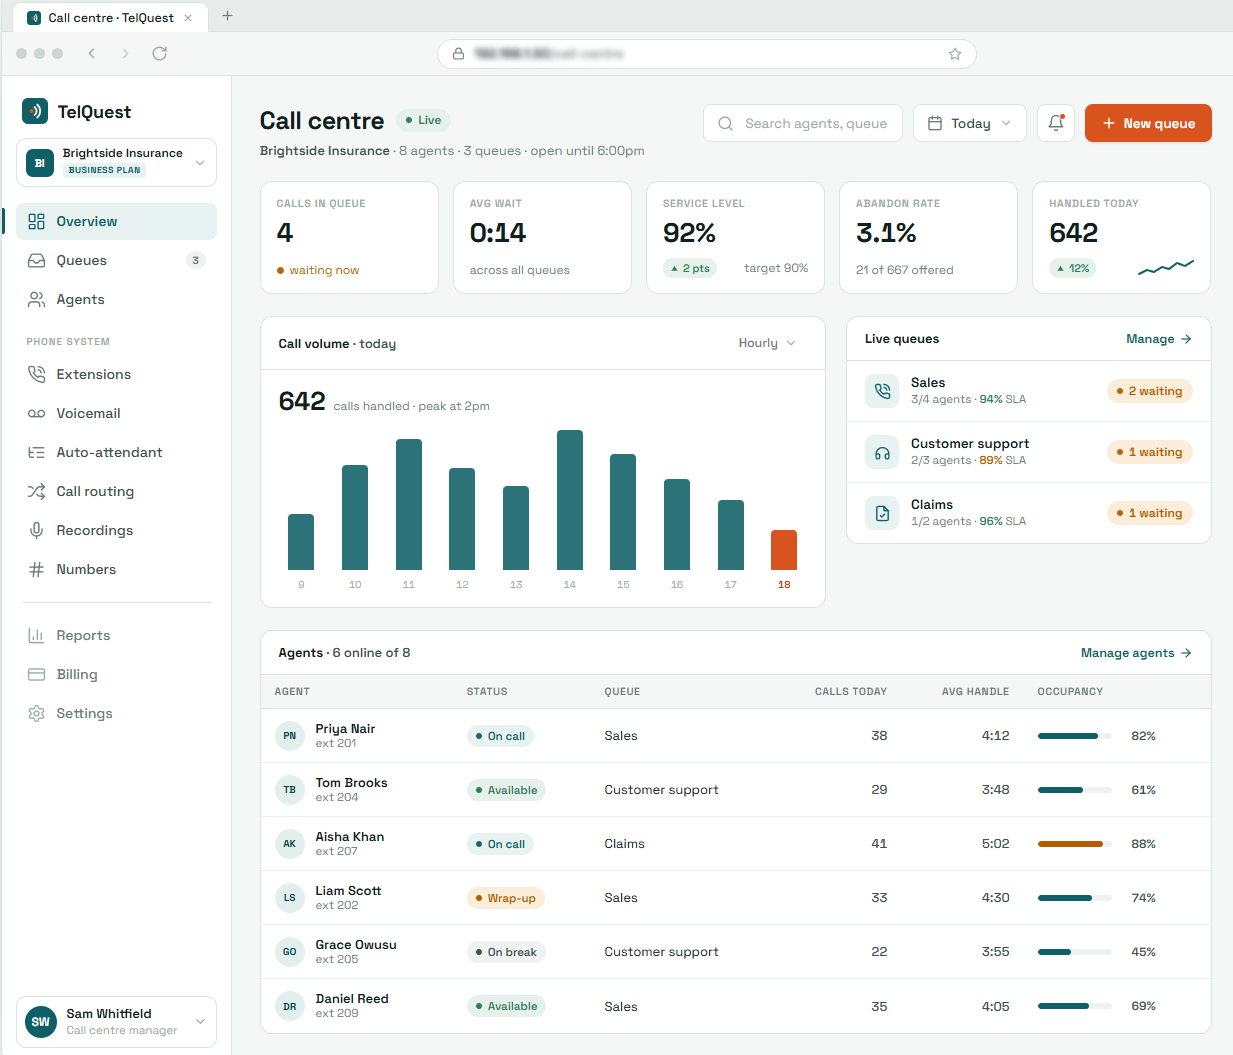Click the Settings gear icon

tap(37, 713)
